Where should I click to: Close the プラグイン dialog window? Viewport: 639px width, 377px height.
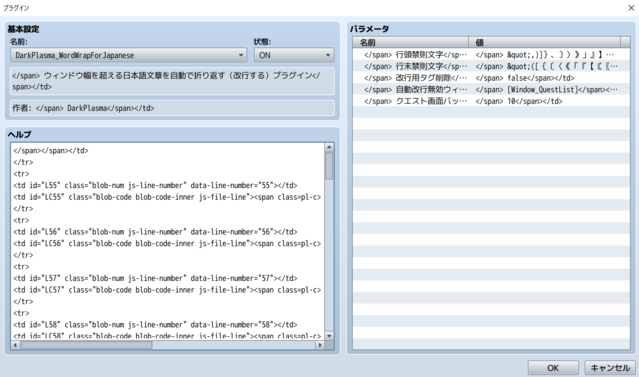(x=631, y=8)
